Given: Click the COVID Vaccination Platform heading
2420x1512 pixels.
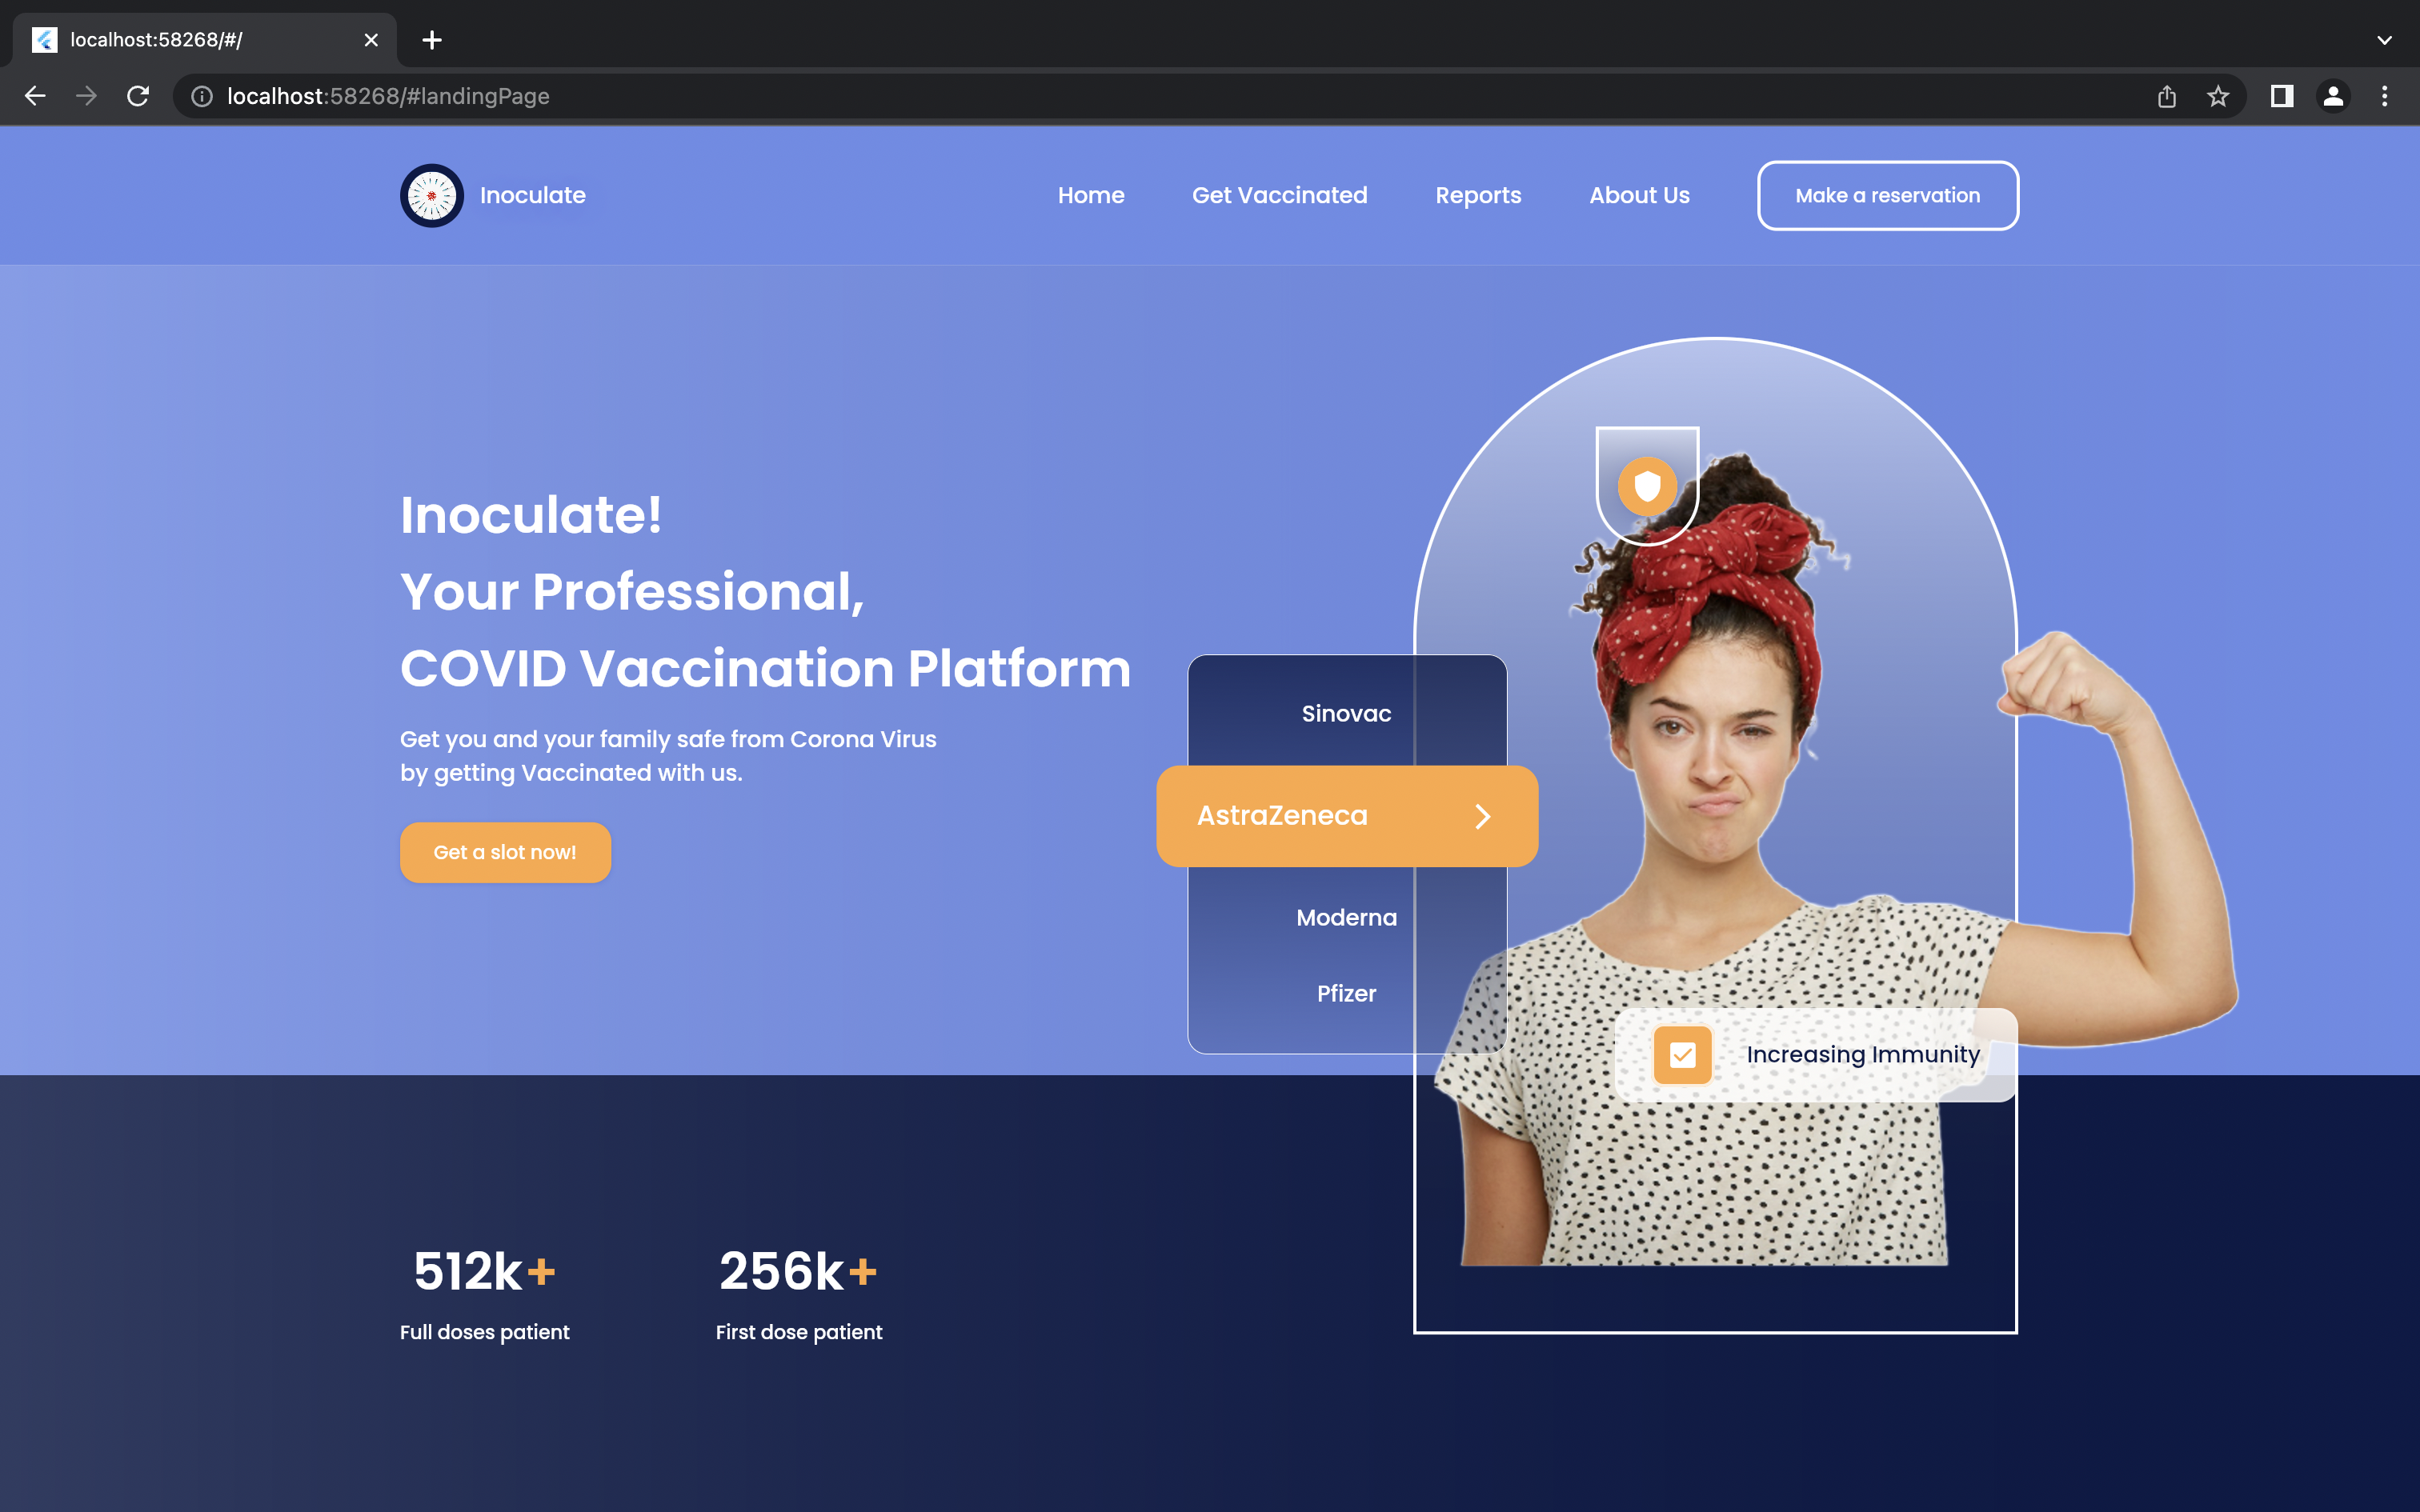Looking at the screenshot, I should pyautogui.click(x=765, y=668).
